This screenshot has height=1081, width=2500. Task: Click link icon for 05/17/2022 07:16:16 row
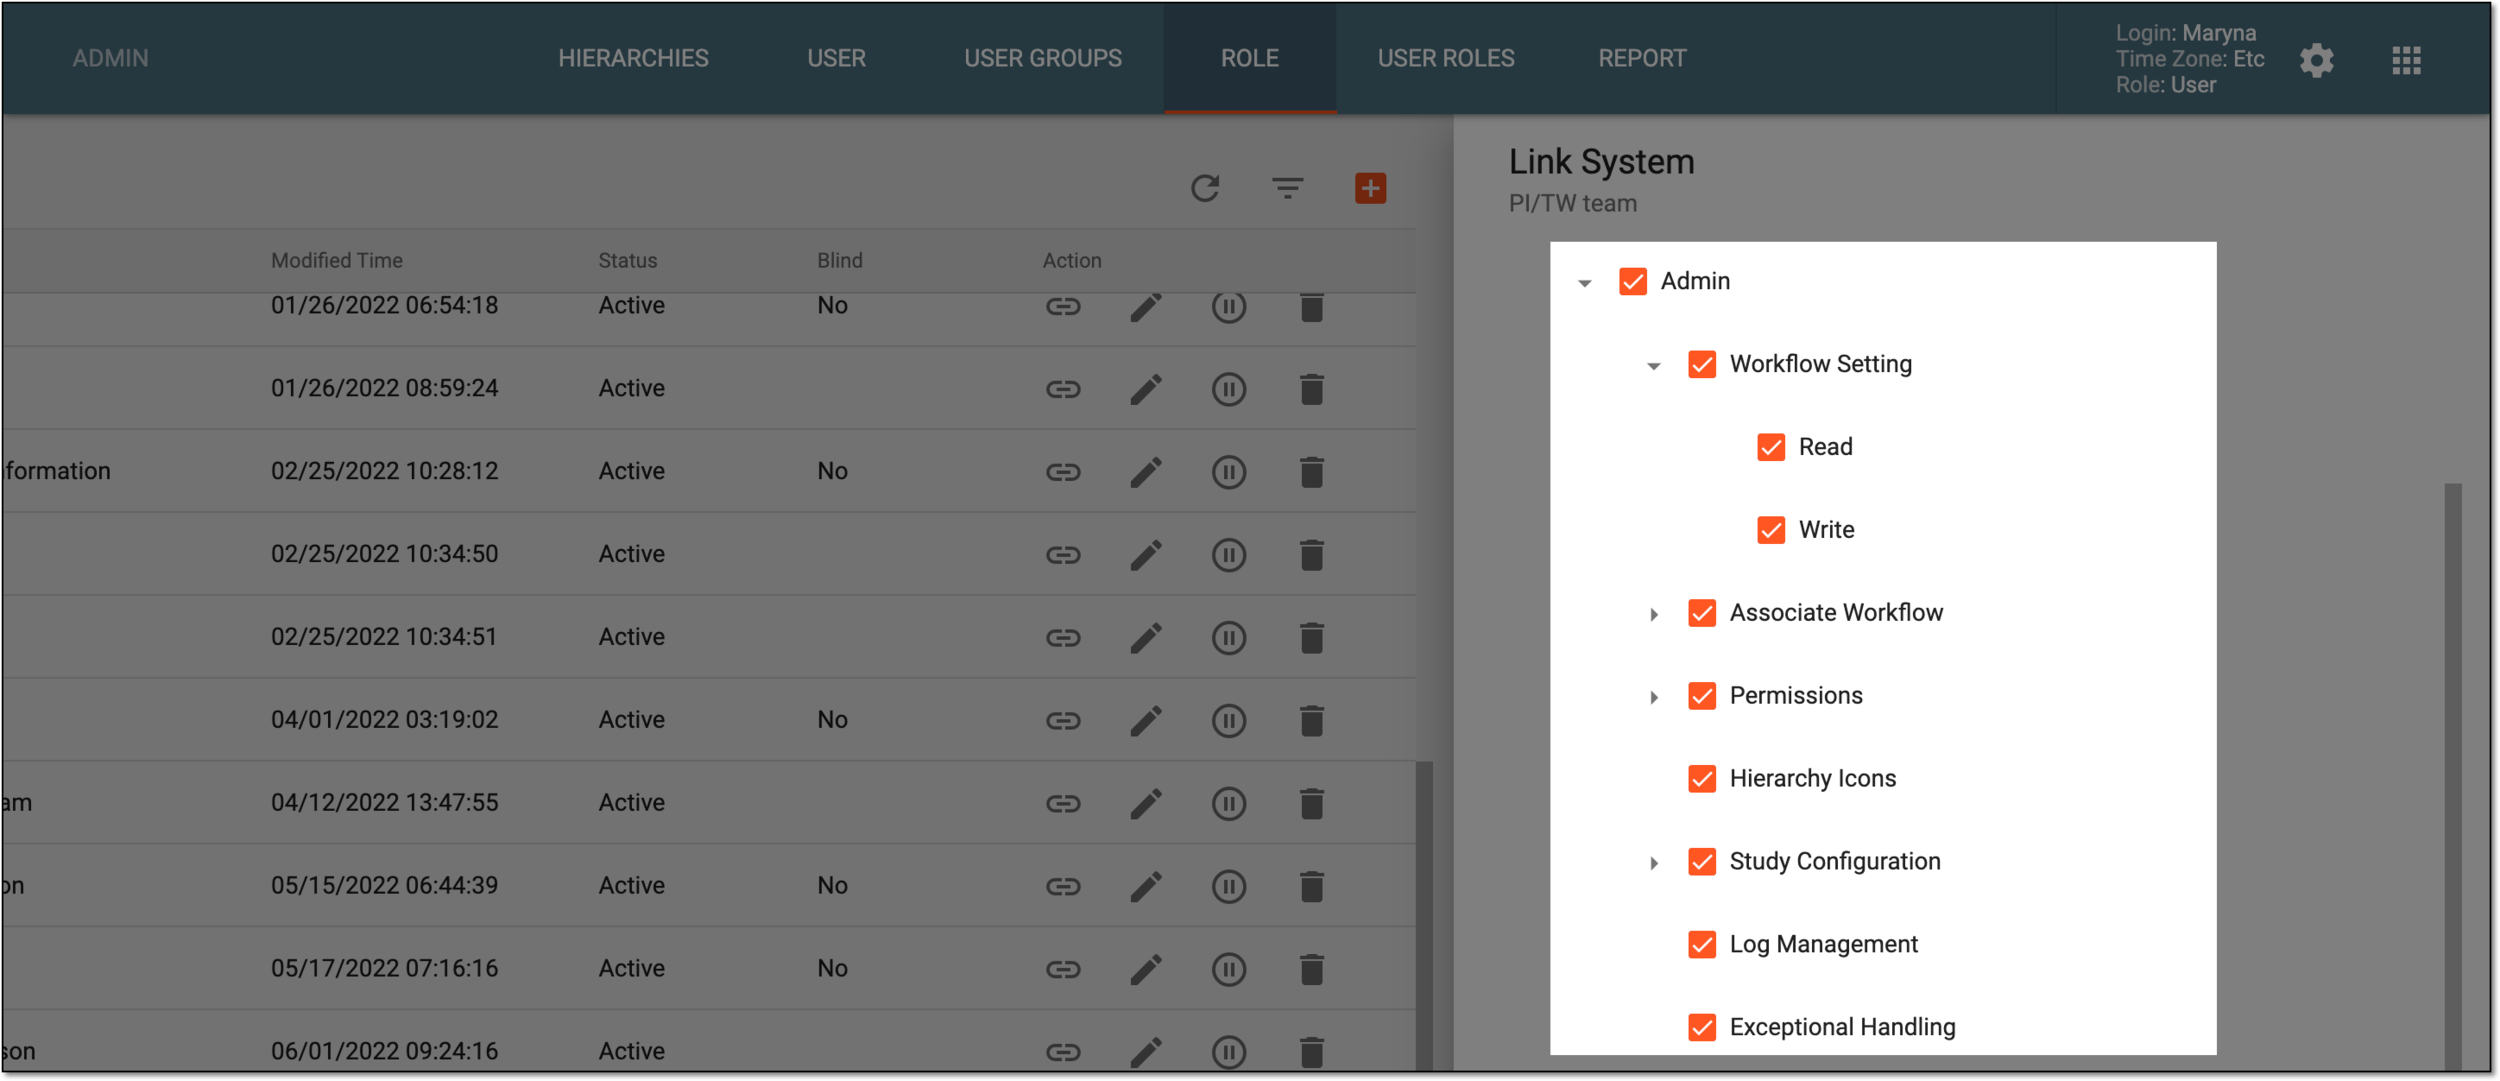1063,970
